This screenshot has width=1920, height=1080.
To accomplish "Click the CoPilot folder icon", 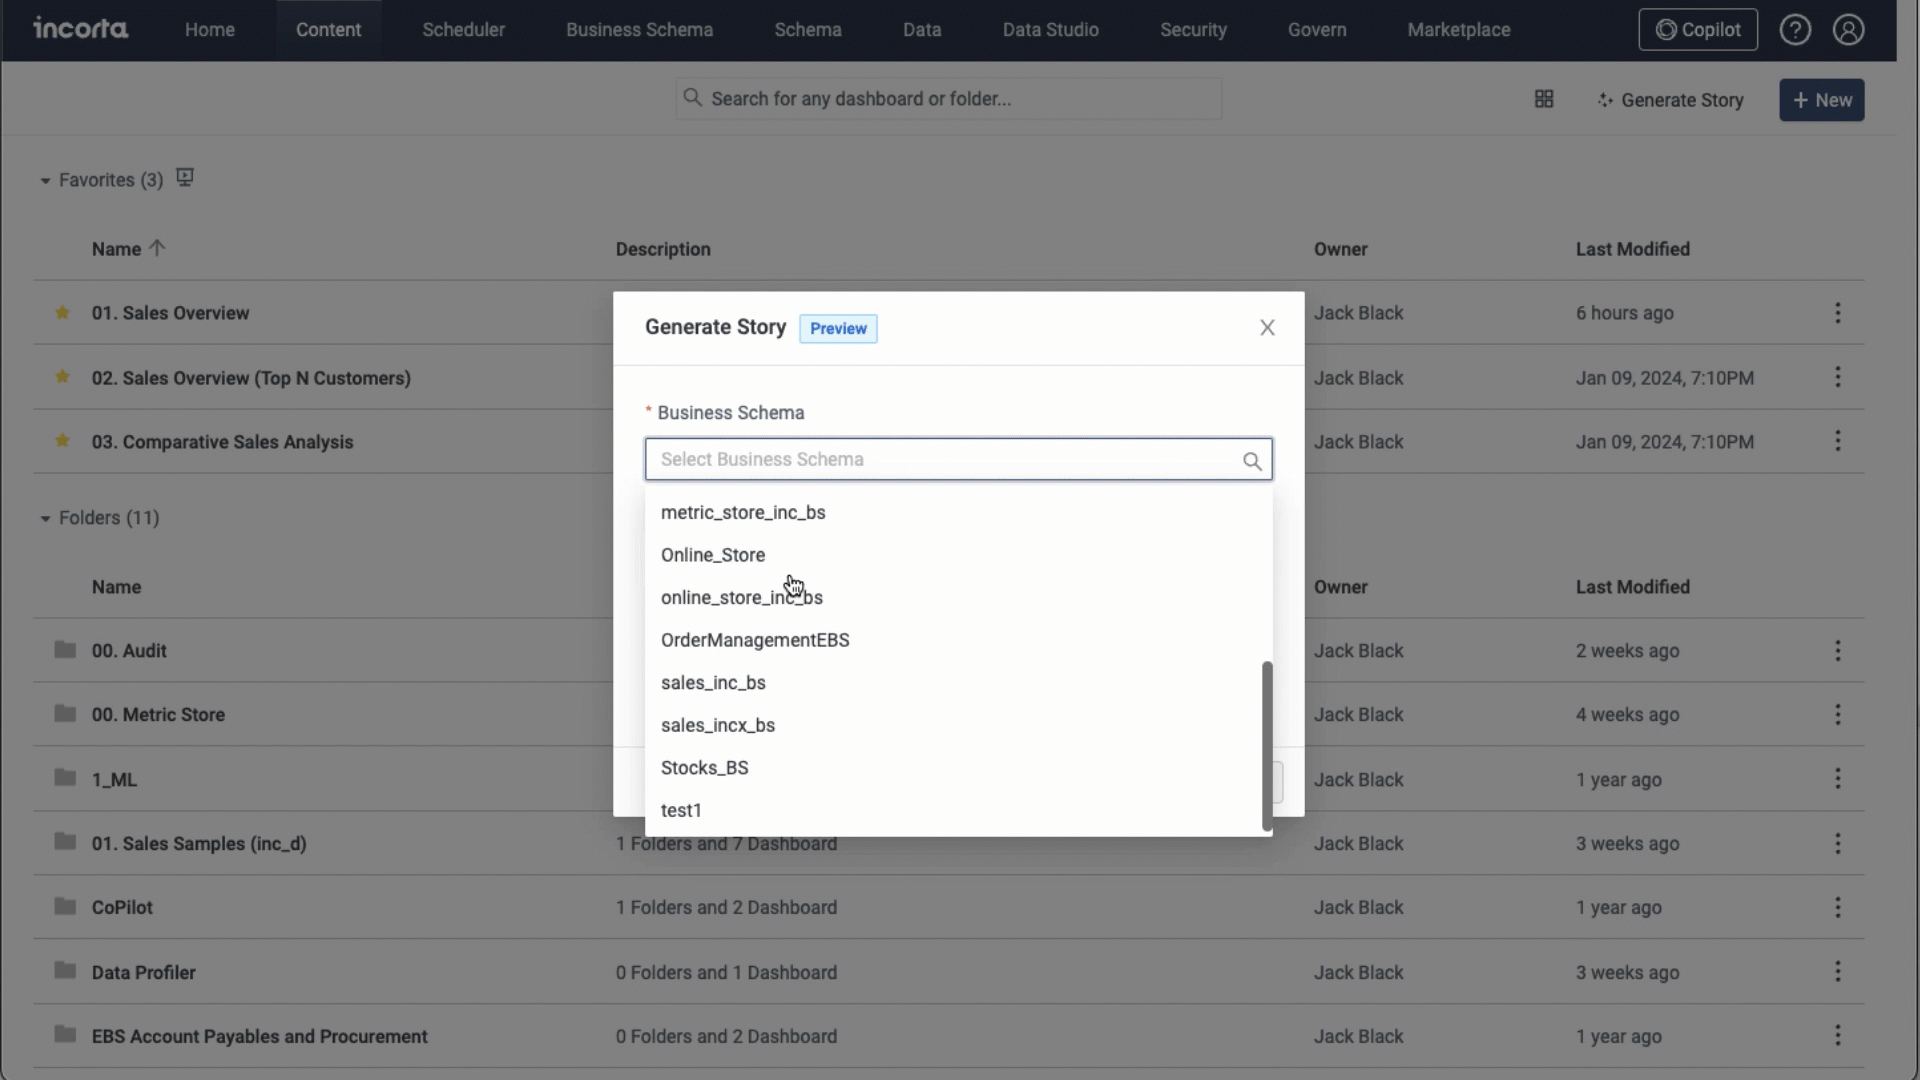I will [x=65, y=907].
